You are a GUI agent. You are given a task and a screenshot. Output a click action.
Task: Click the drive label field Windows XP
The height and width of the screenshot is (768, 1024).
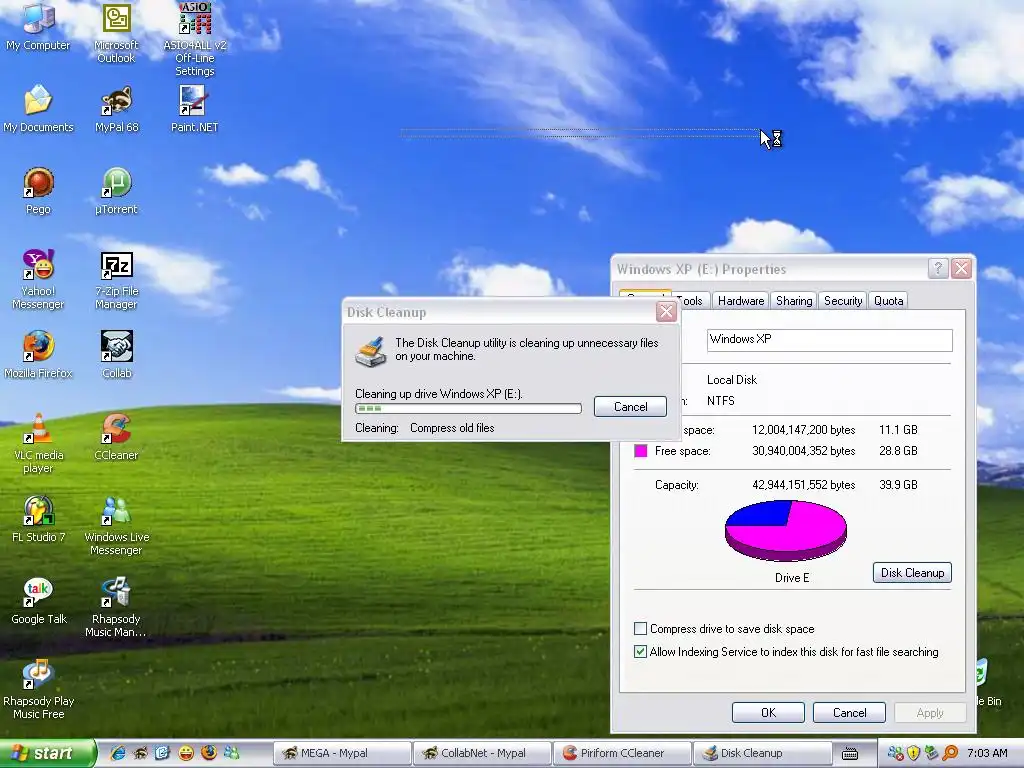[829, 340]
